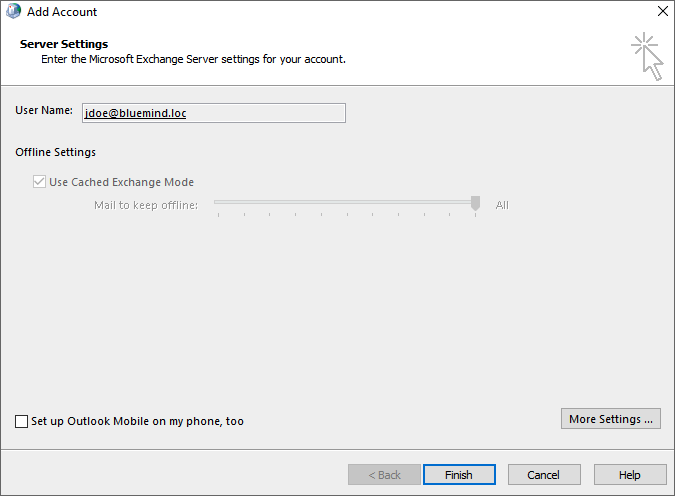Click the All label beside slider
675x496 pixels.
click(502, 205)
